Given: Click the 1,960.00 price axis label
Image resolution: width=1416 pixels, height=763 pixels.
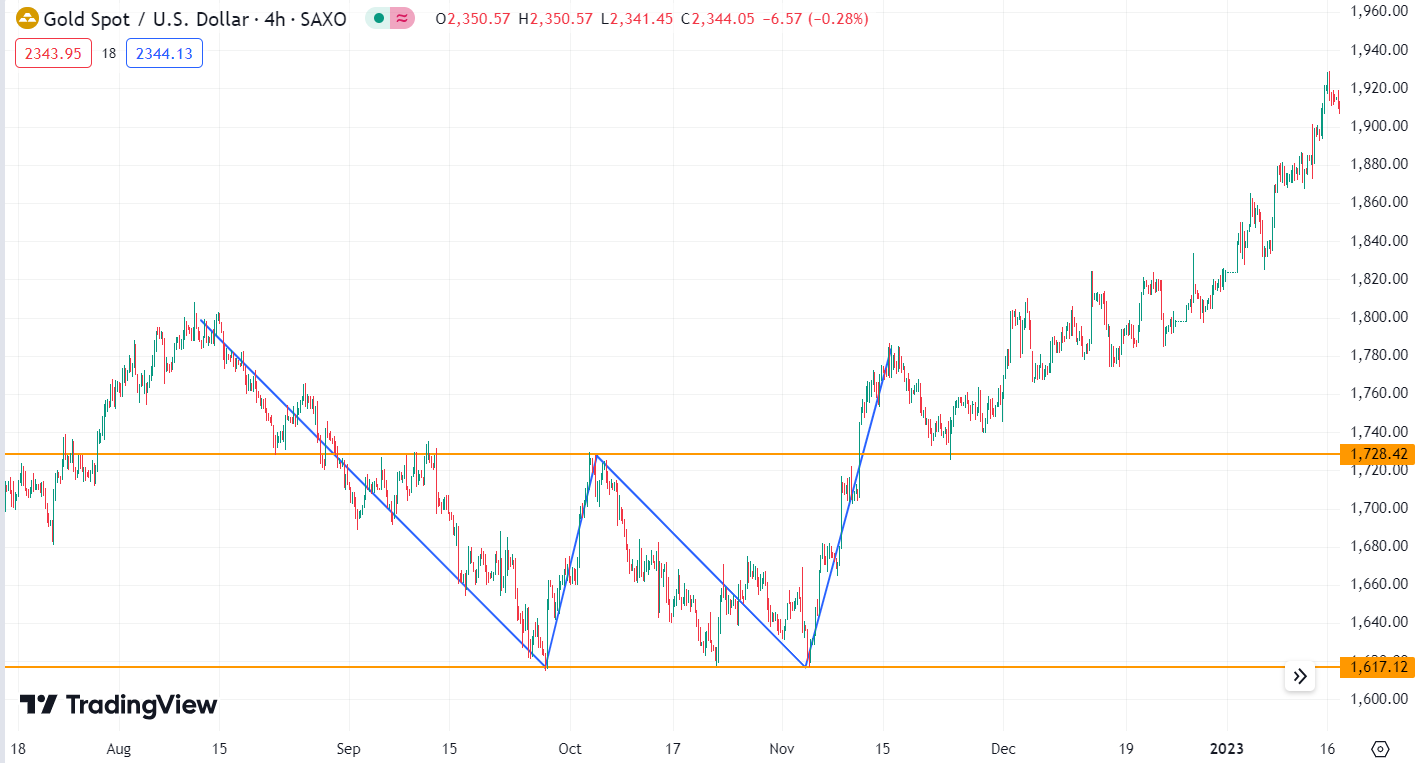Looking at the screenshot, I should click(x=1378, y=11).
